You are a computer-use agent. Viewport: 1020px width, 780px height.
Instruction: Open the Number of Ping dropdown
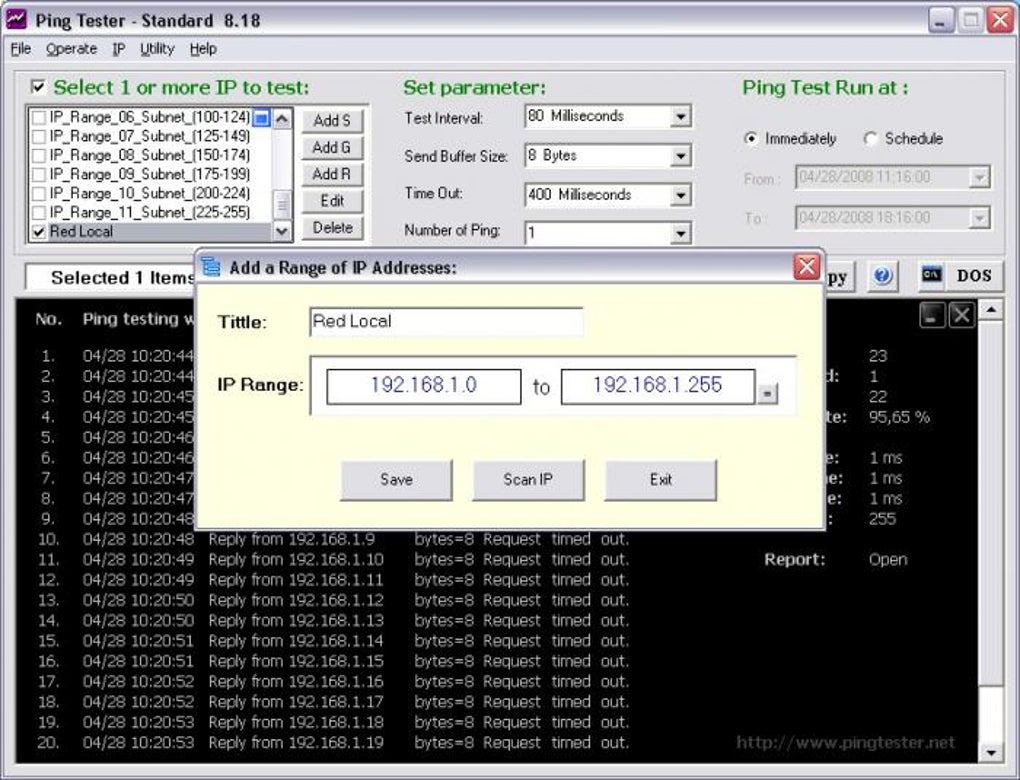(x=680, y=233)
